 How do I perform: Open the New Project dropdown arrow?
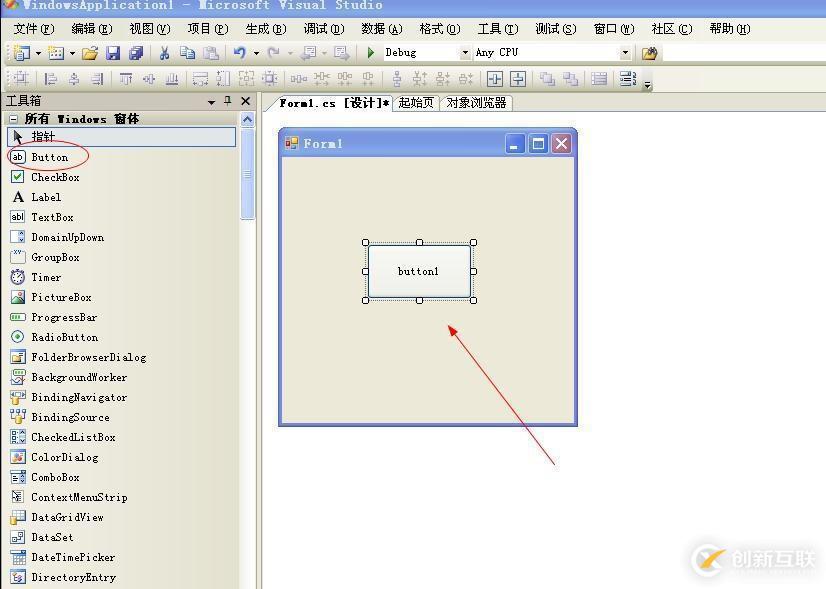point(38,53)
